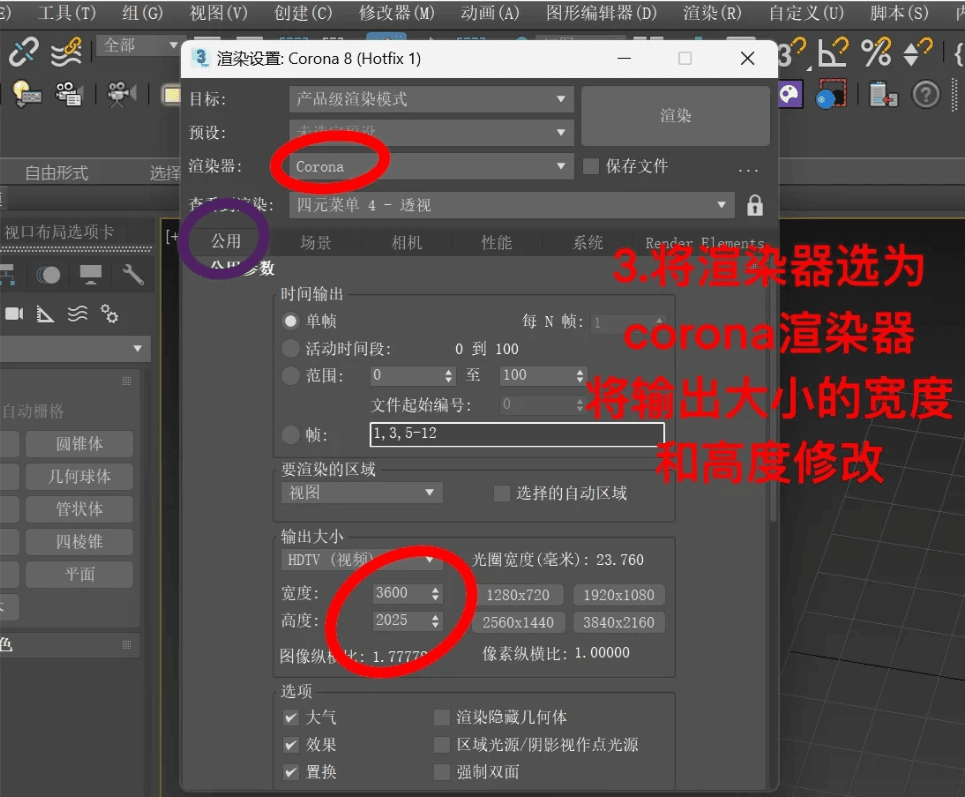Open the 渲染 menu
The width and height of the screenshot is (965, 797).
(713, 13)
